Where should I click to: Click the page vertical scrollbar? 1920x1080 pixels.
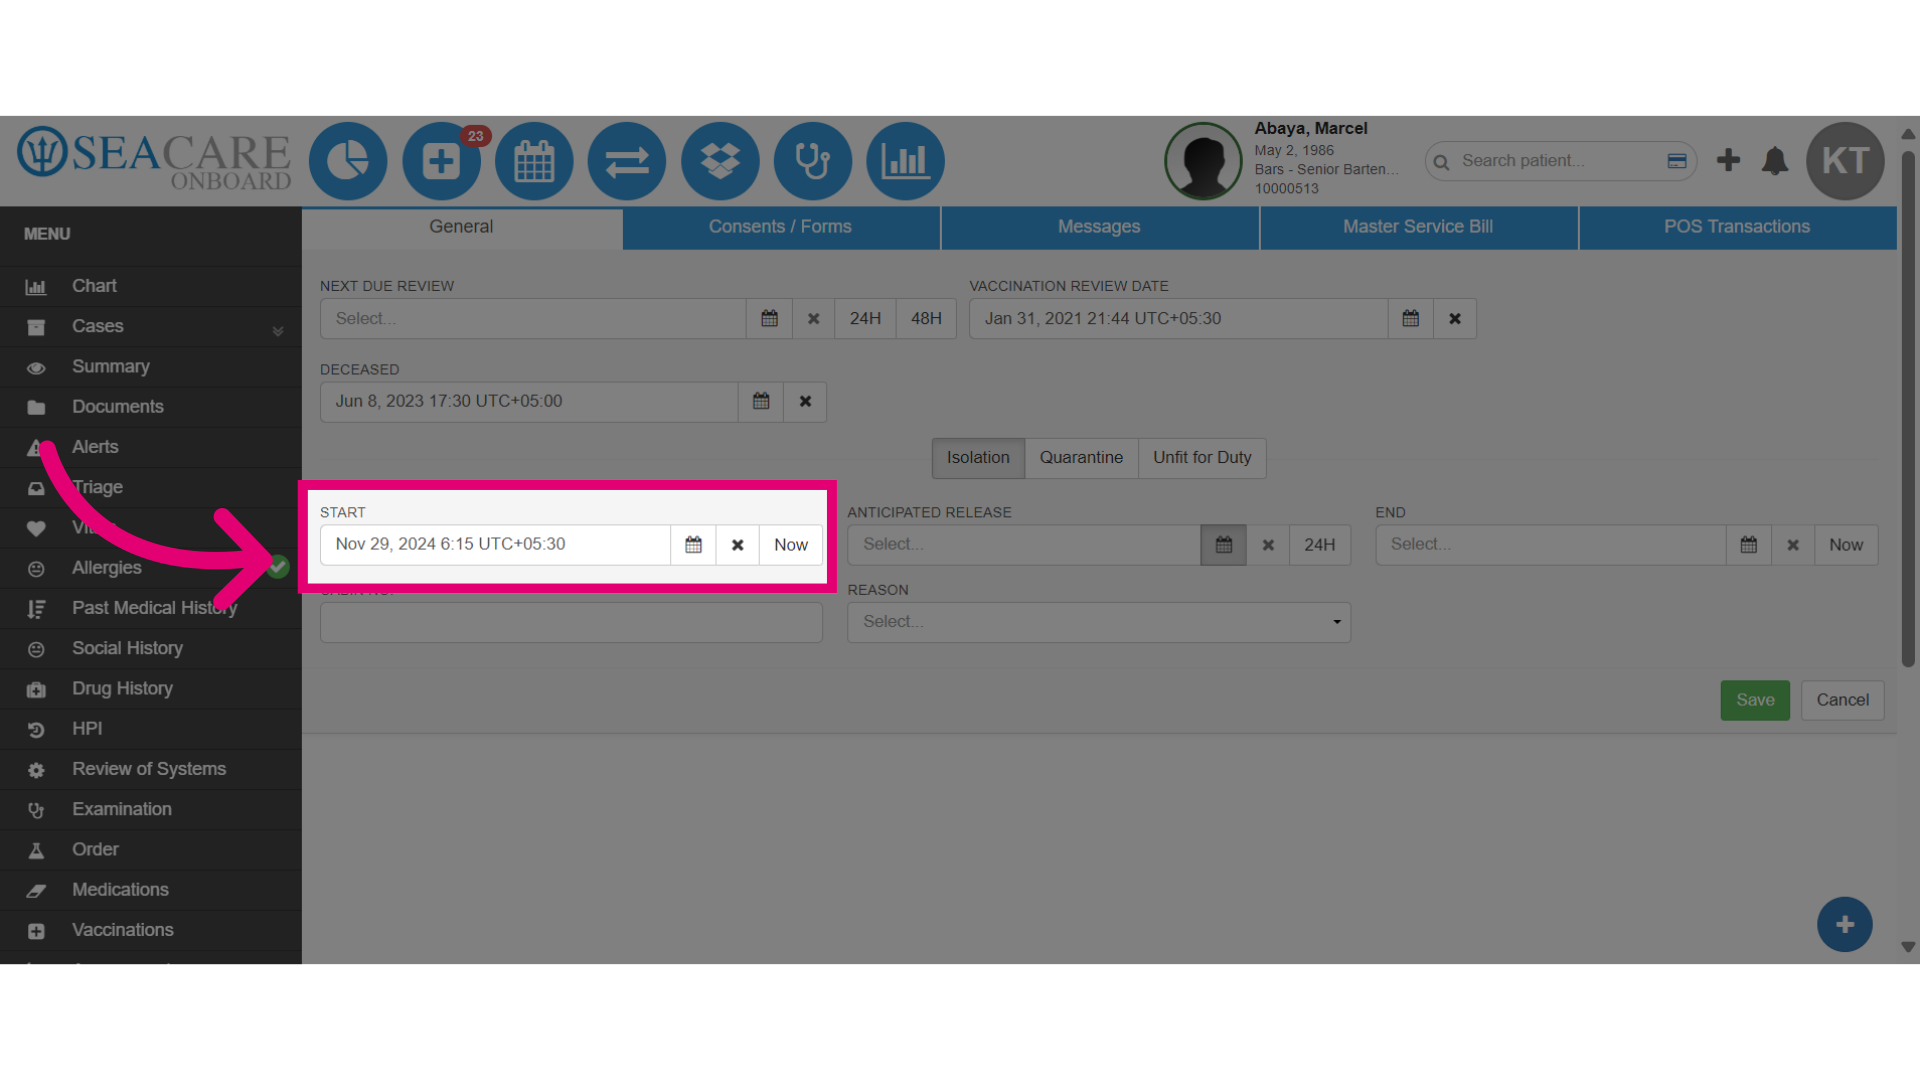coord(1908,408)
